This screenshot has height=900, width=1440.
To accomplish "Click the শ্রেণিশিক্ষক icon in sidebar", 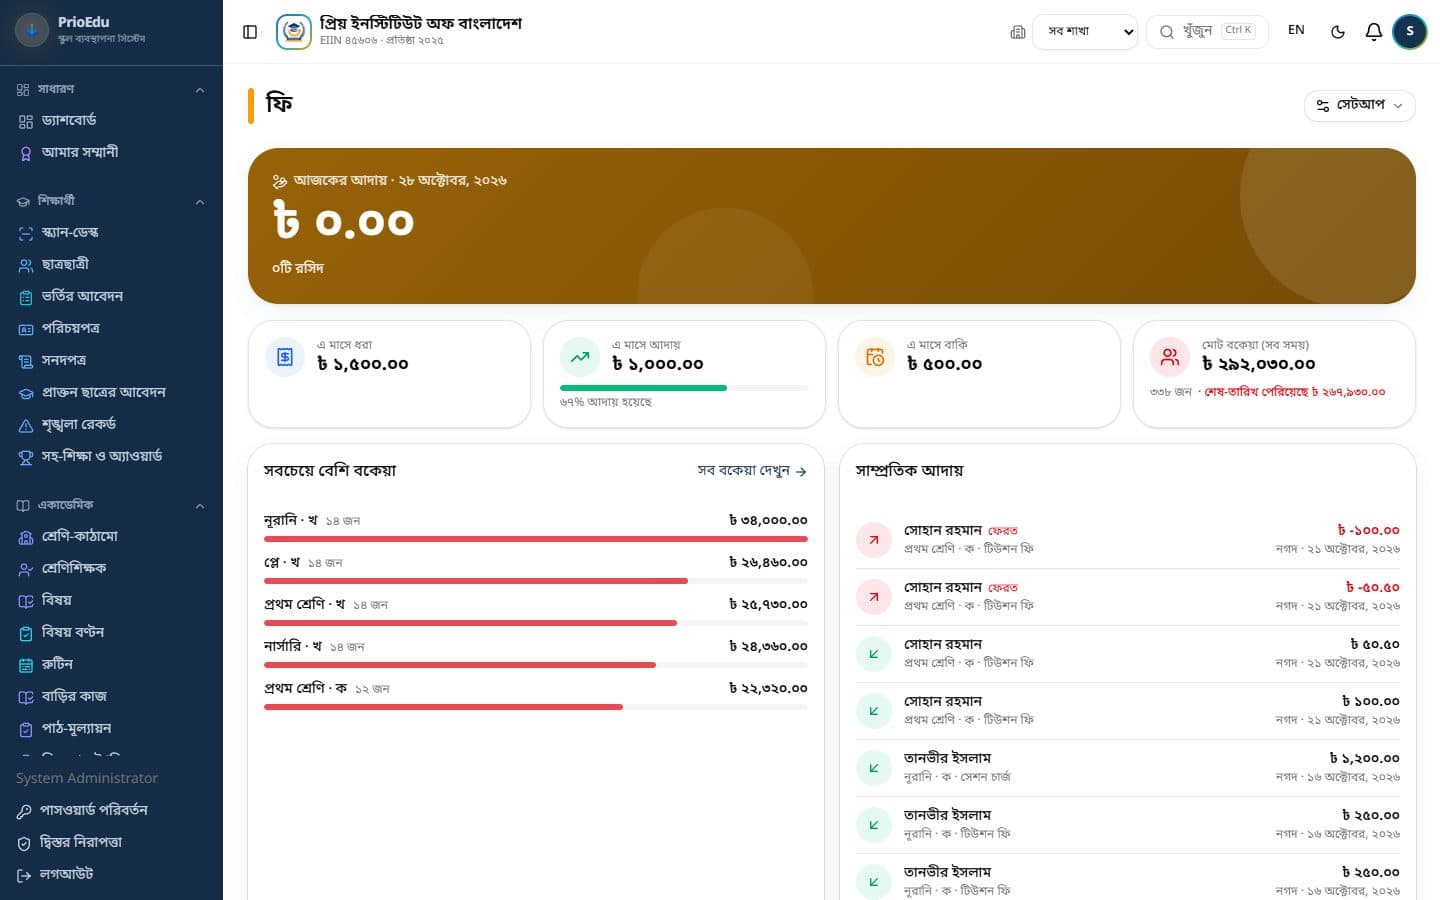I will [26, 569].
